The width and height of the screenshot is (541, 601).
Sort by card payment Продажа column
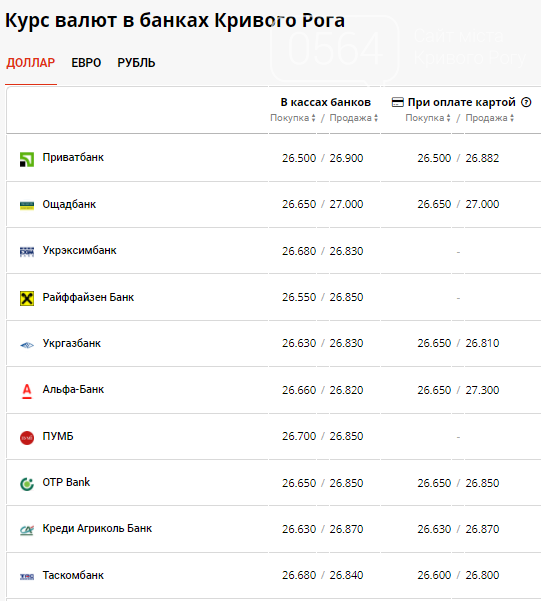(490, 118)
